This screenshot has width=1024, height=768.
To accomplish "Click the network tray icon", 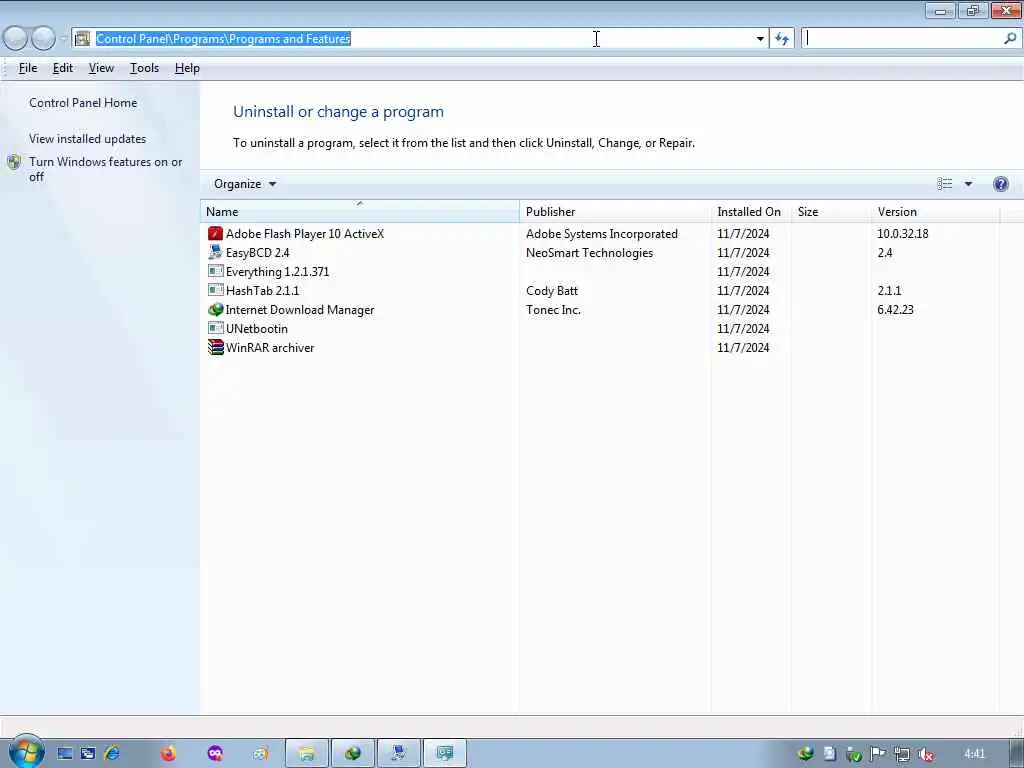I will [x=902, y=754].
